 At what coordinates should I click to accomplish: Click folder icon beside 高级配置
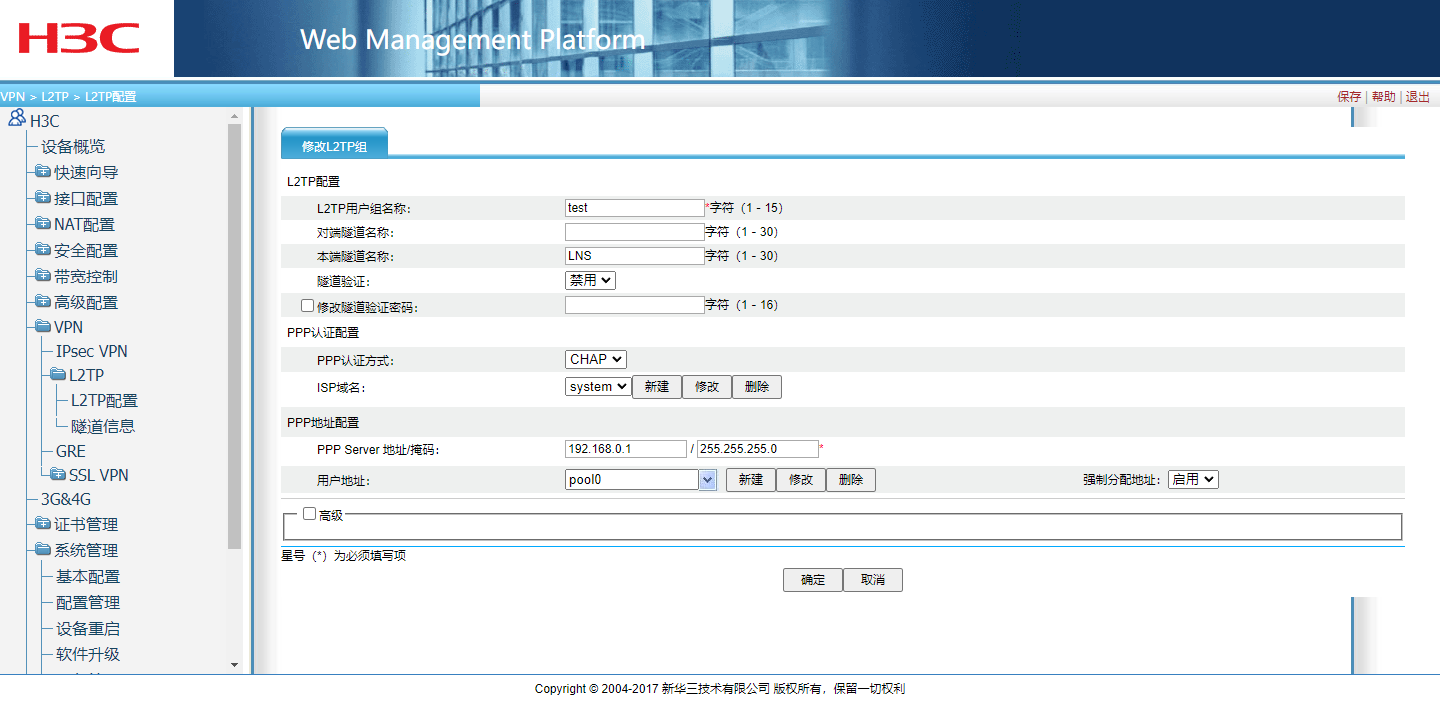[42, 302]
